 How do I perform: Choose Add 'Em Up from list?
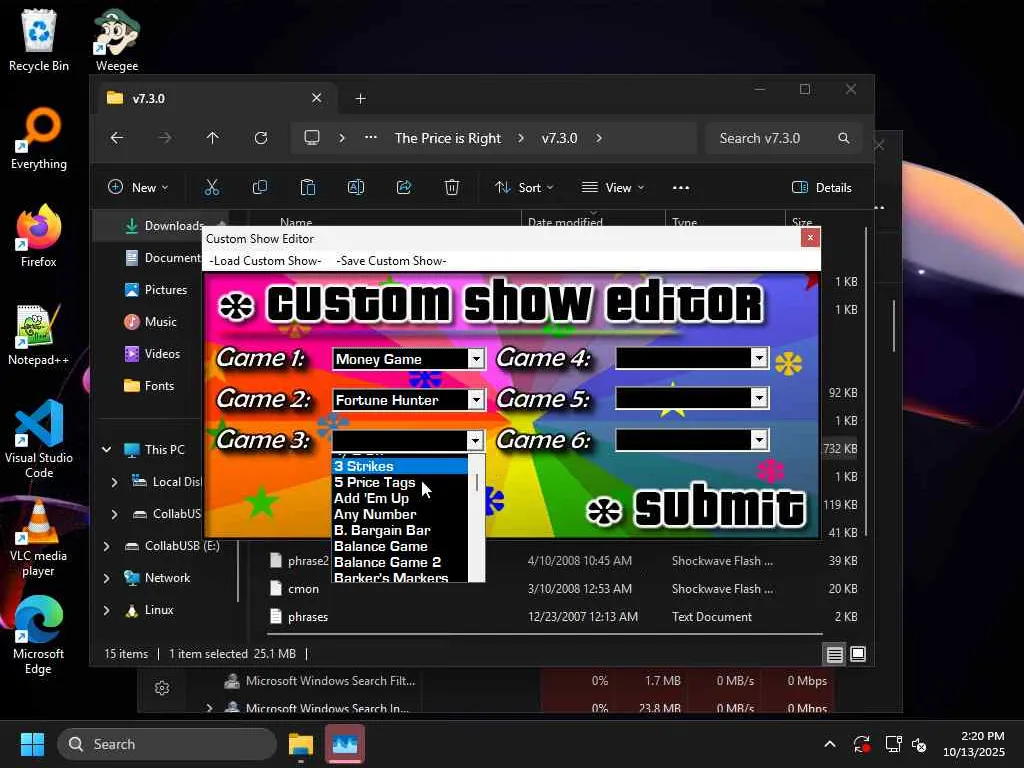pos(400,498)
